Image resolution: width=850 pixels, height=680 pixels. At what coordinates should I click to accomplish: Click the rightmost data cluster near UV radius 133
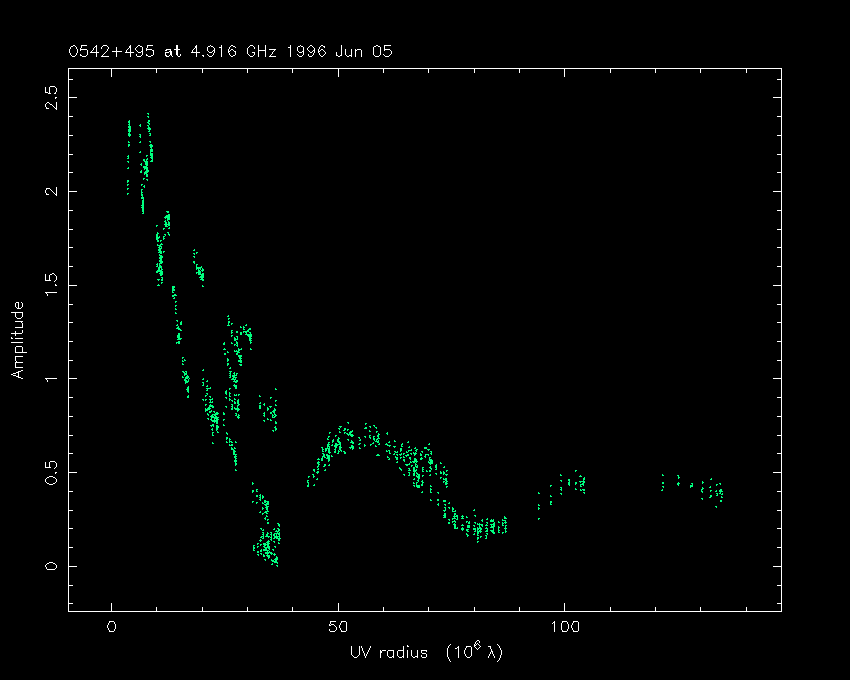click(712, 491)
